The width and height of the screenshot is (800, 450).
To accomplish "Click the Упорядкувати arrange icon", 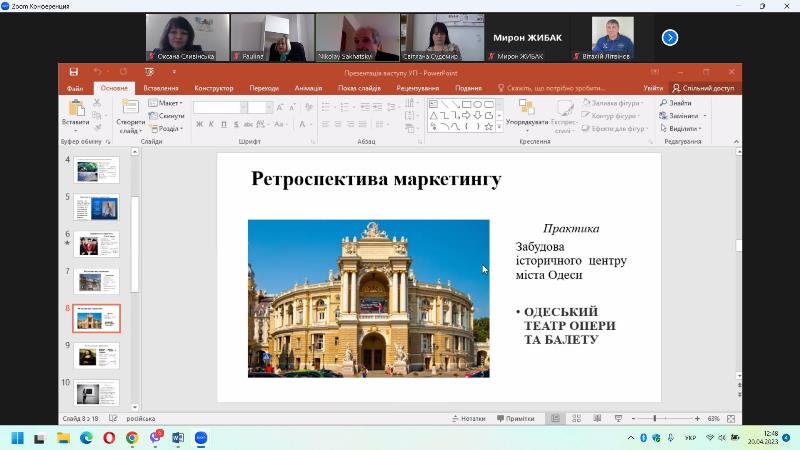I will point(526,109).
